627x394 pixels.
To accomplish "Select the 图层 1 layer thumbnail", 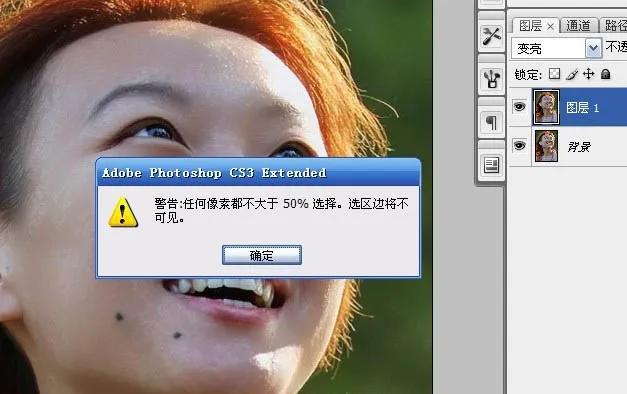I will (x=546, y=107).
